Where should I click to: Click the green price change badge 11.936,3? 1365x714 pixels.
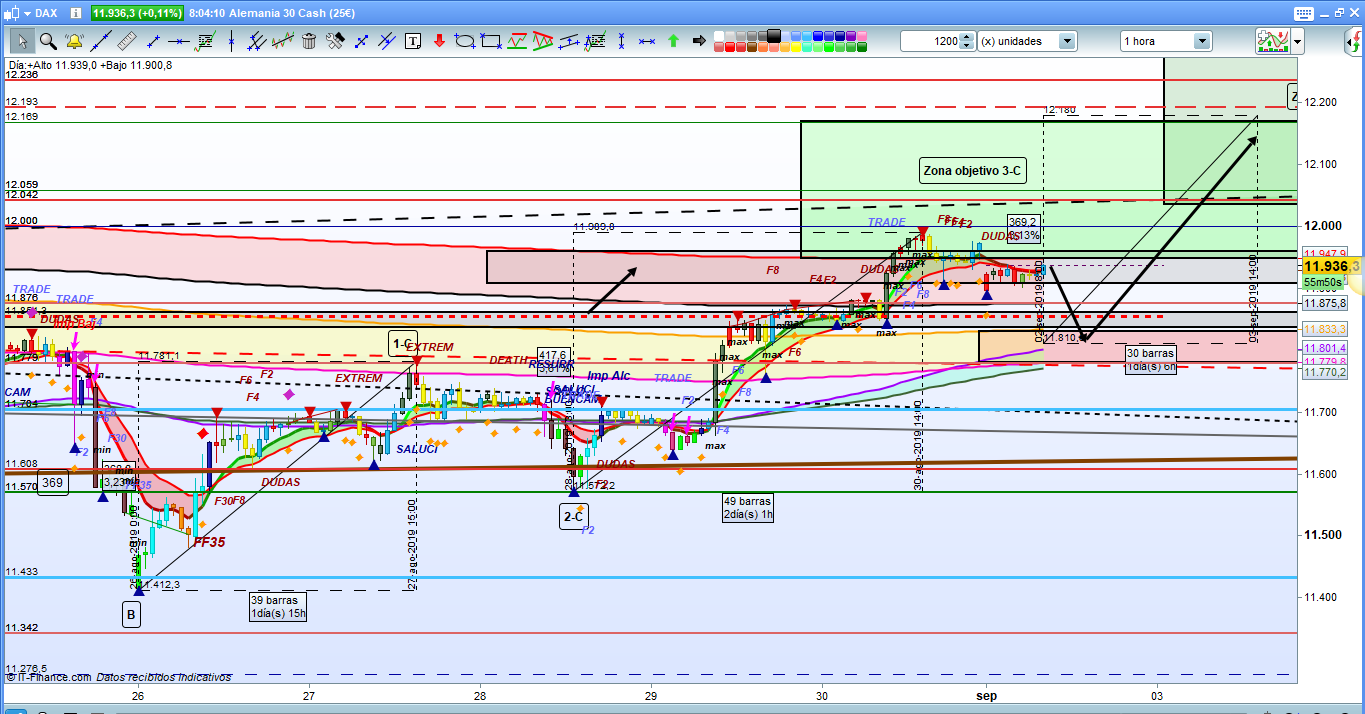pyautogui.click(x=137, y=13)
